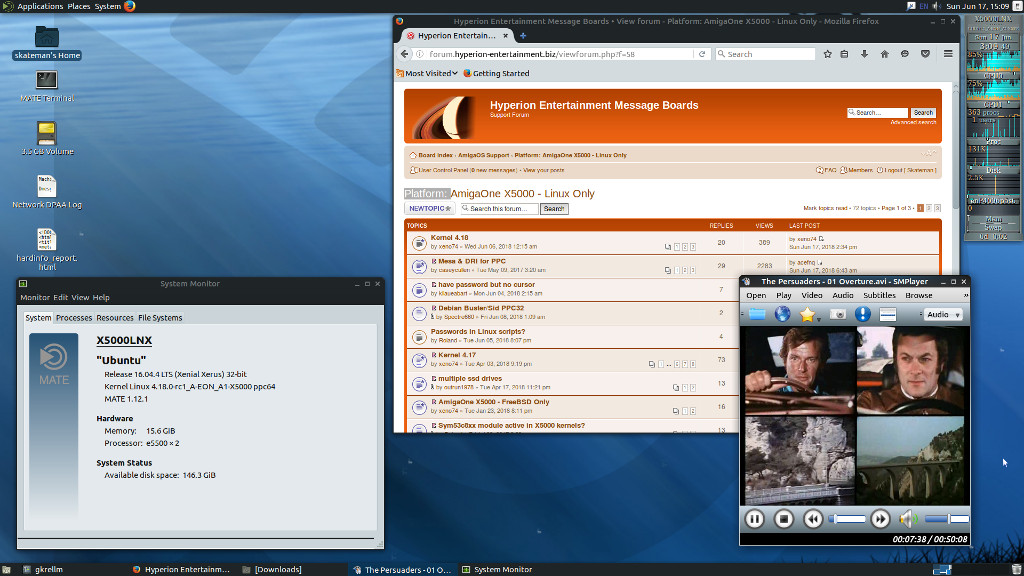Go back in Firefox

[x=405, y=54]
